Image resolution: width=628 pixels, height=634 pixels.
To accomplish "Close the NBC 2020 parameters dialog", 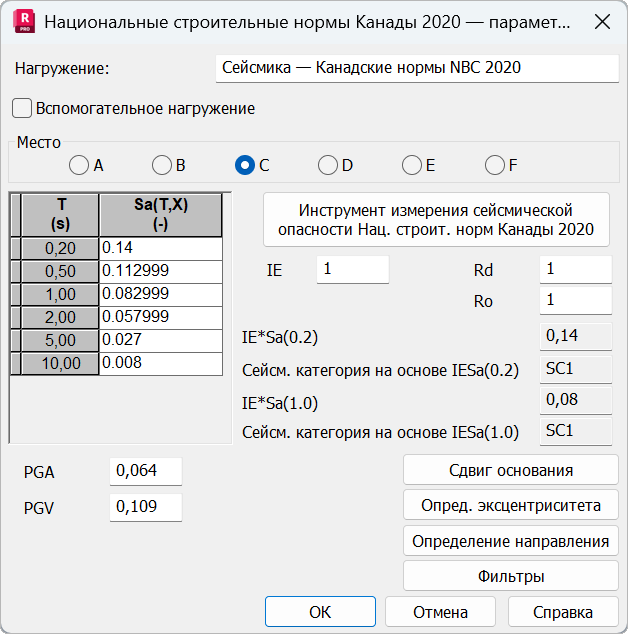I will (x=602, y=22).
